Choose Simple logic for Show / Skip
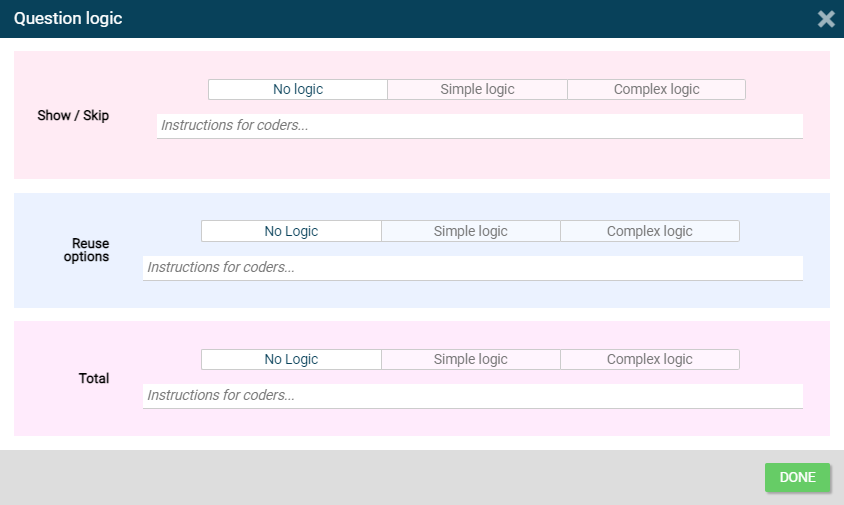The image size is (844, 505). coord(477,90)
